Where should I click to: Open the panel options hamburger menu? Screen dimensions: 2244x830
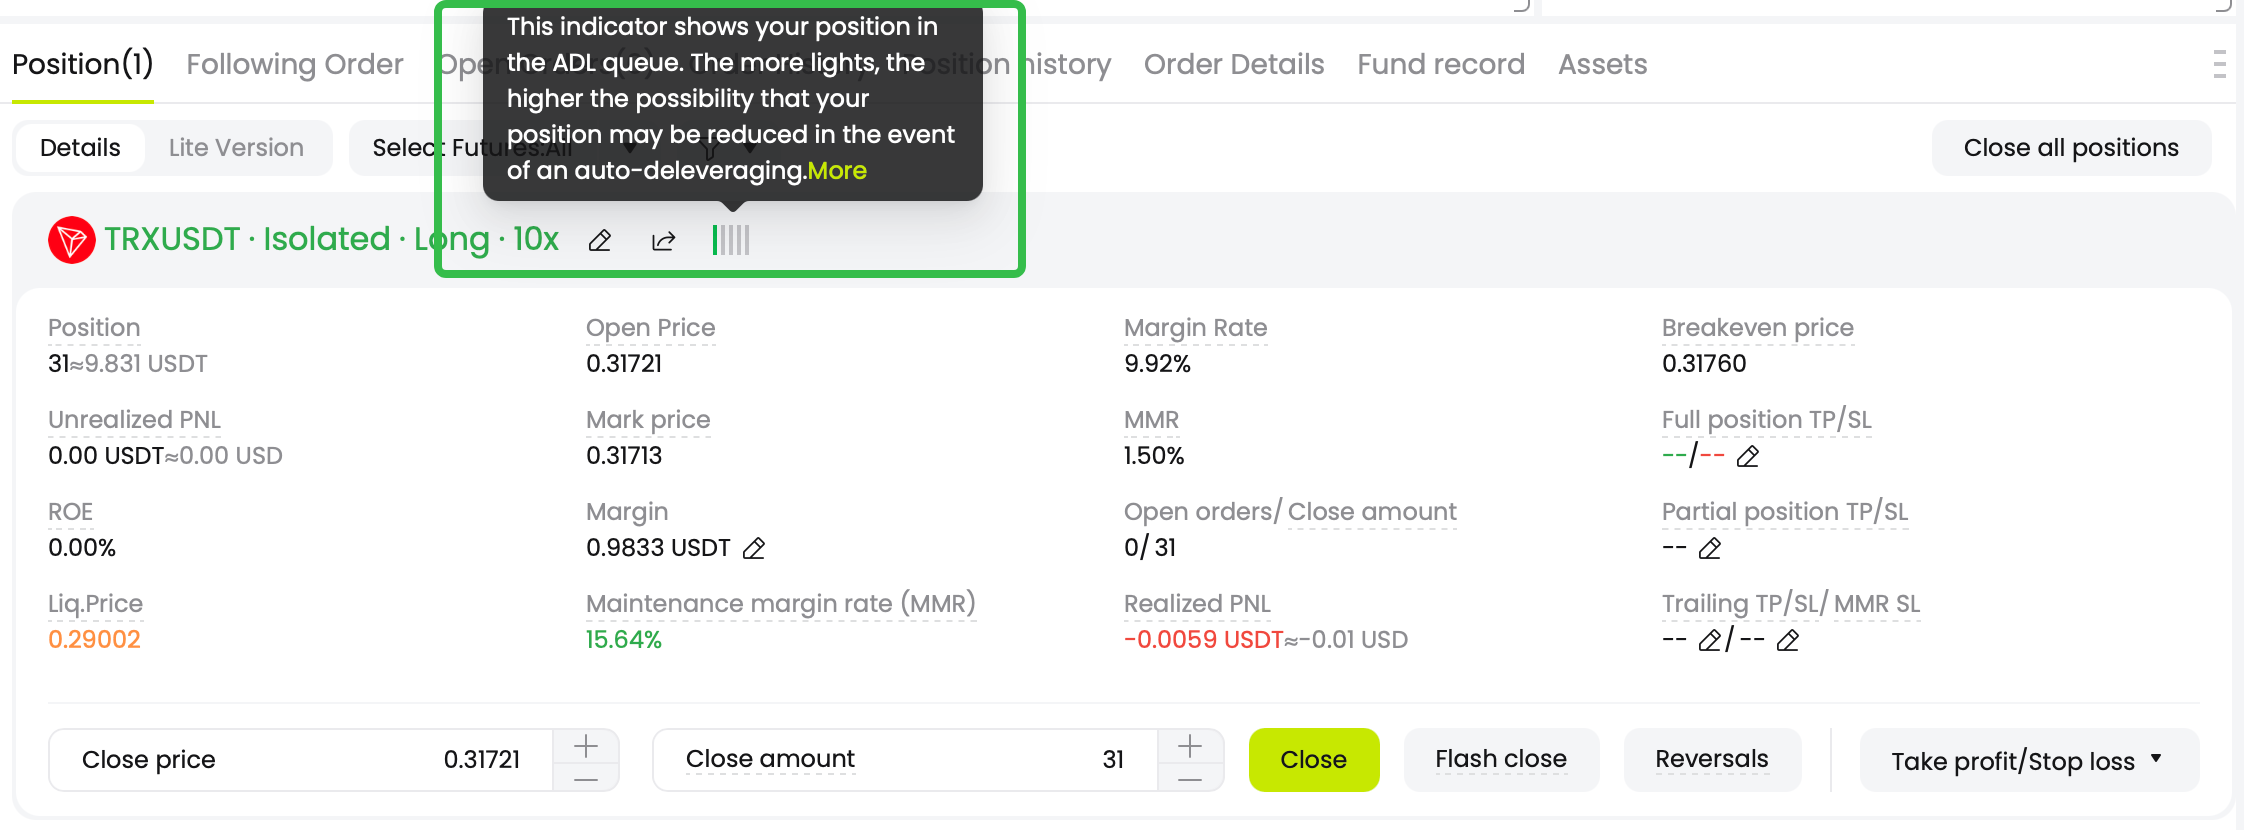tap(2218, 63)
